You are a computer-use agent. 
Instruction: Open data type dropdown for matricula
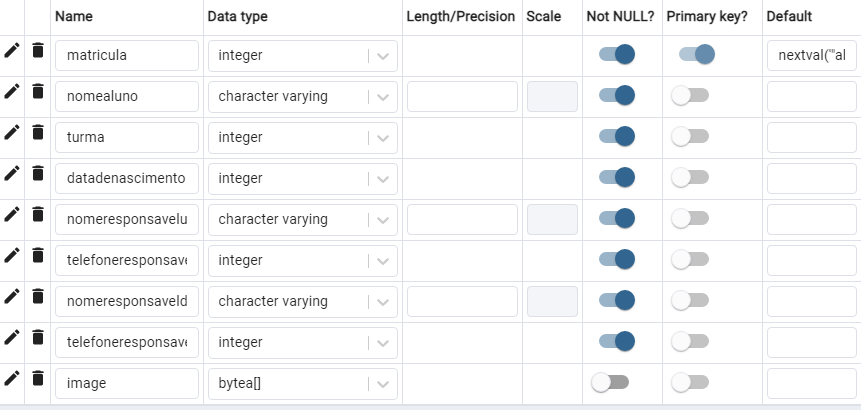click(x=383, y=56)
